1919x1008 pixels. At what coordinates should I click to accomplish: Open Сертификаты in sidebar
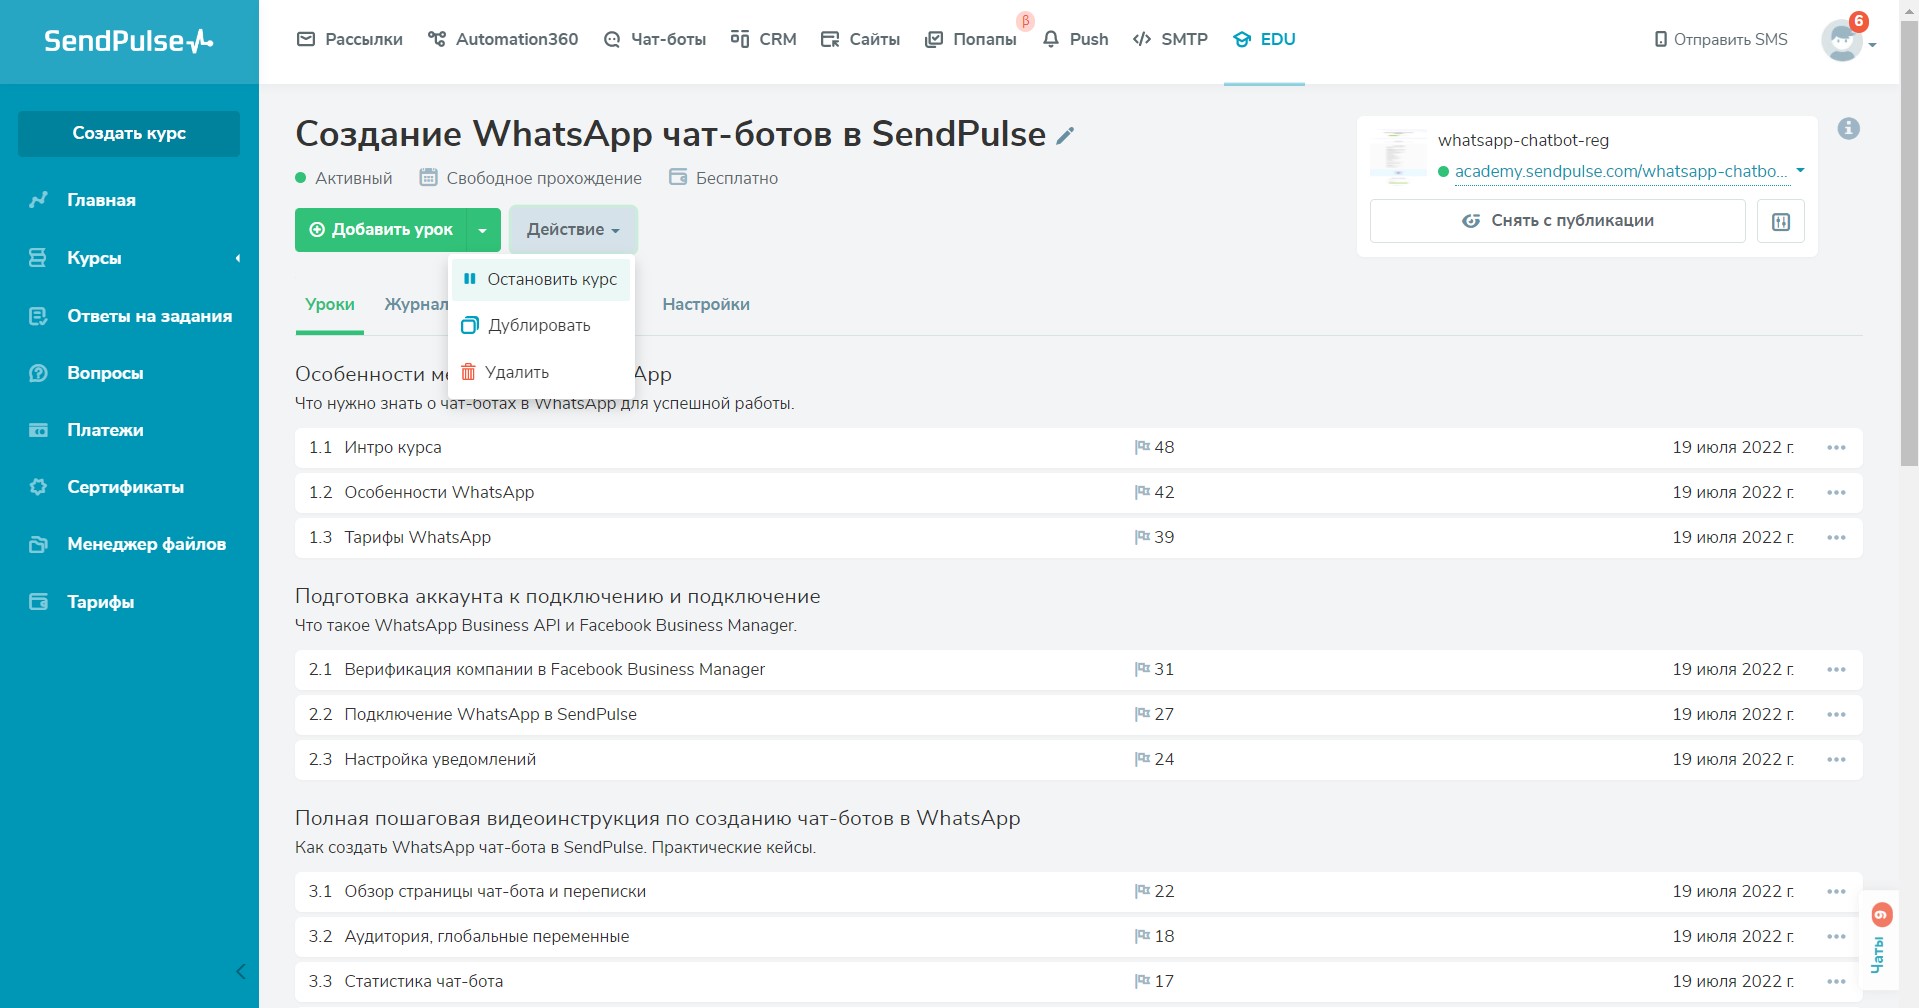coord(125,487)
